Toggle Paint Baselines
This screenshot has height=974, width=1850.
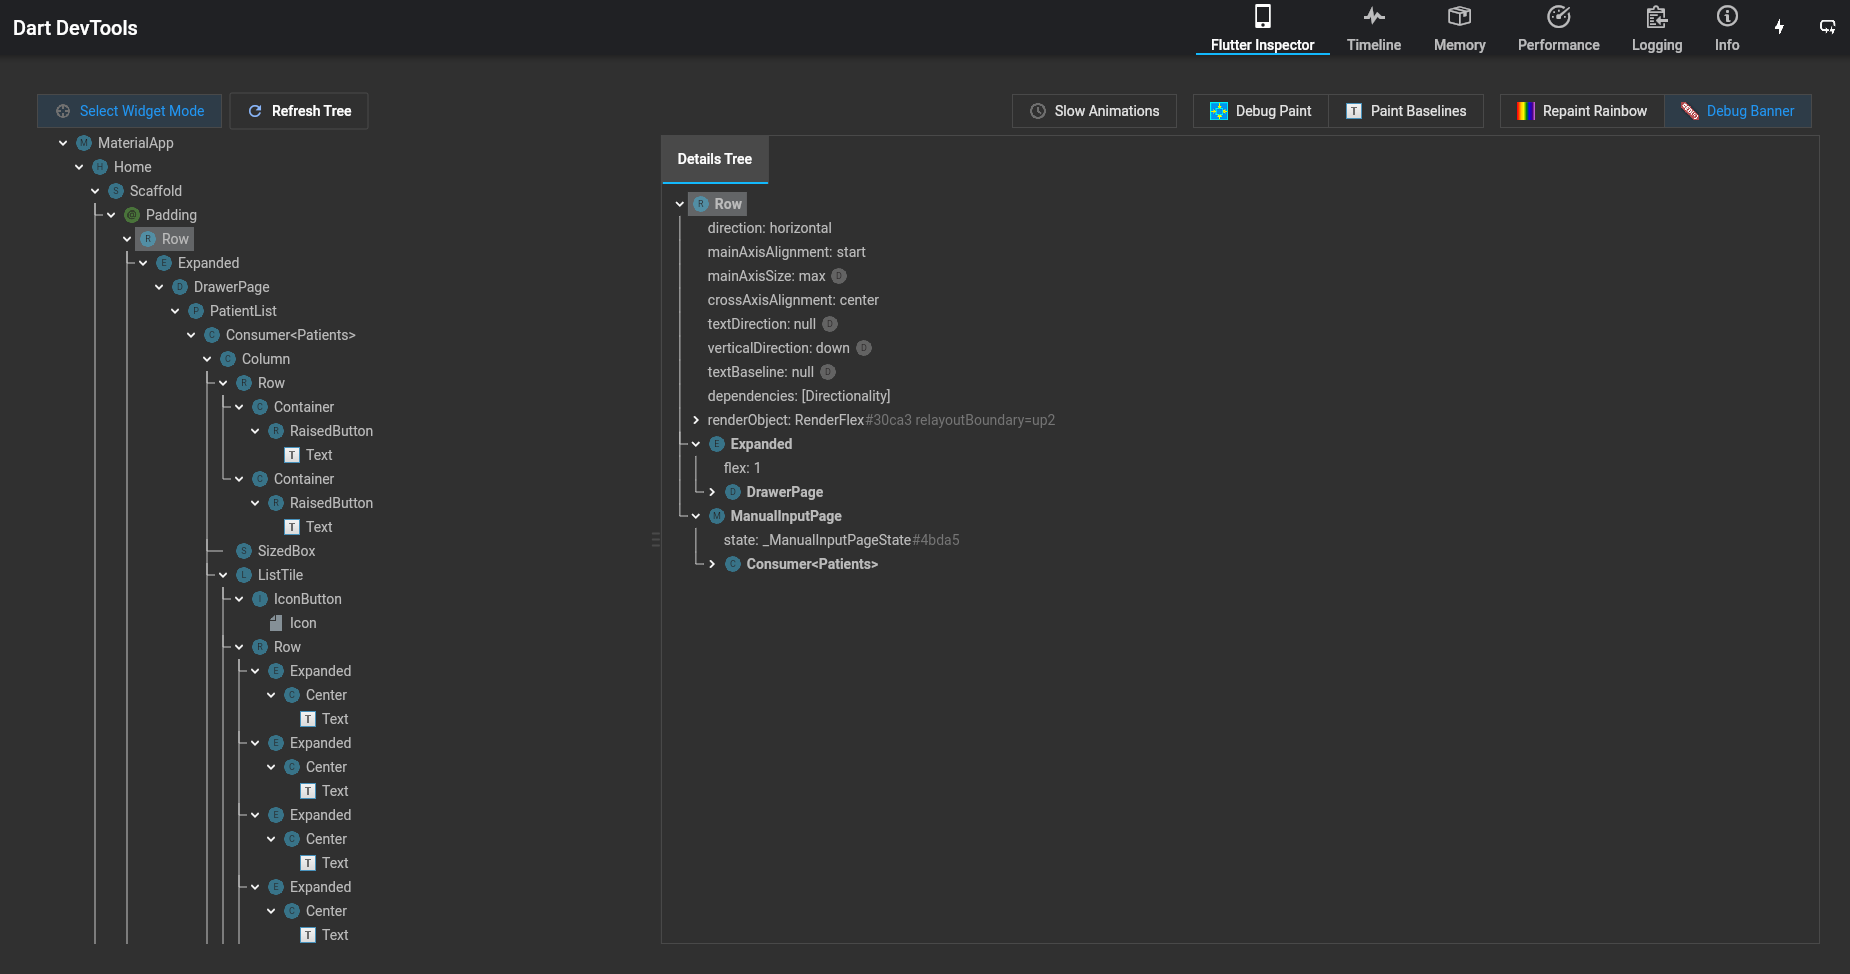pos(1407,111)
